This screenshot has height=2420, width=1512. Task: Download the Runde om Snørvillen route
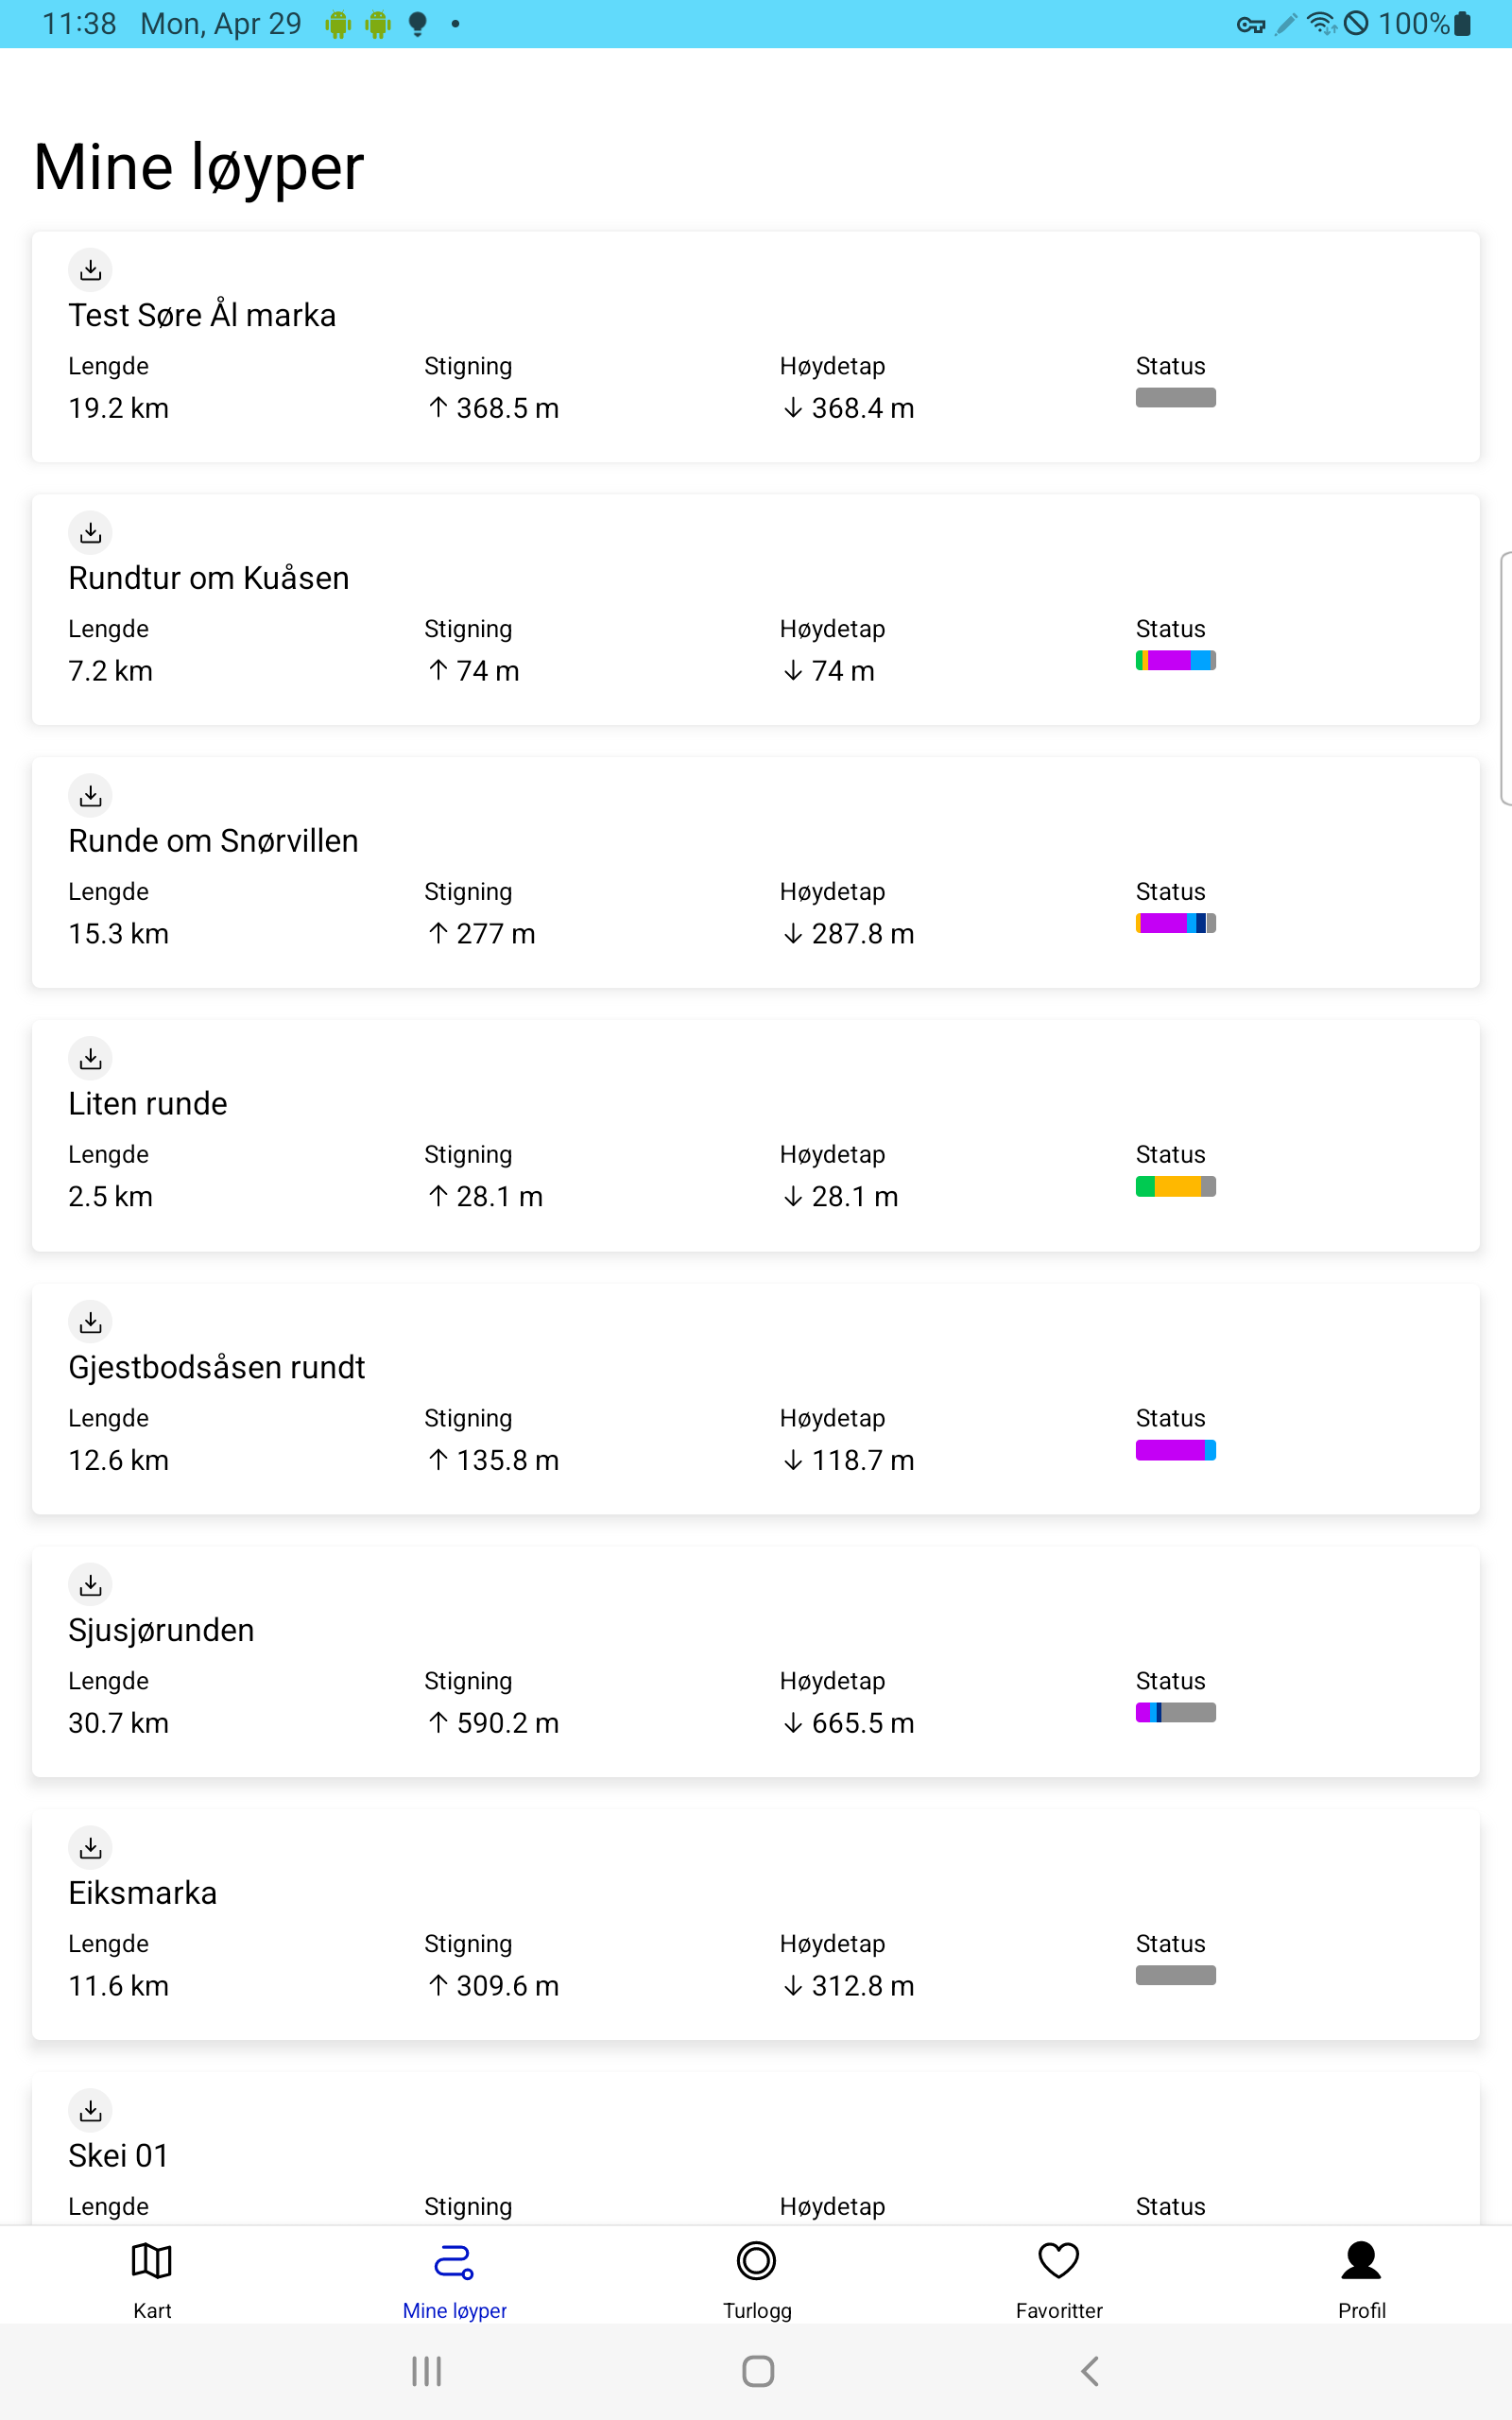90,795
